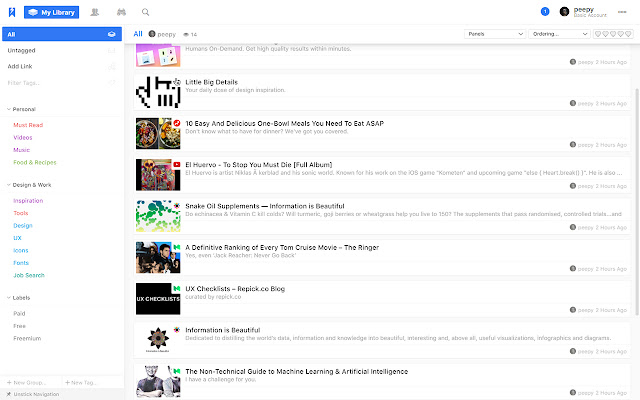
Task: Open the Panels view dropdown
Action: coord(494,33)
